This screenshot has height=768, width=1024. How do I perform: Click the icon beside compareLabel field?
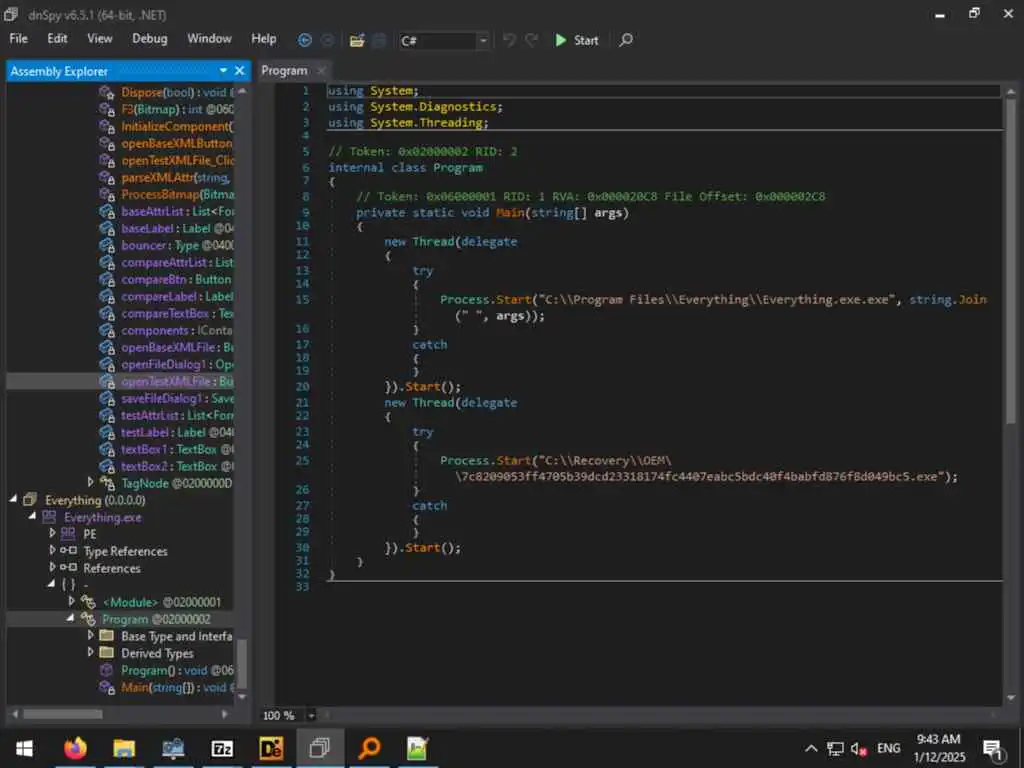coord(107,296)
